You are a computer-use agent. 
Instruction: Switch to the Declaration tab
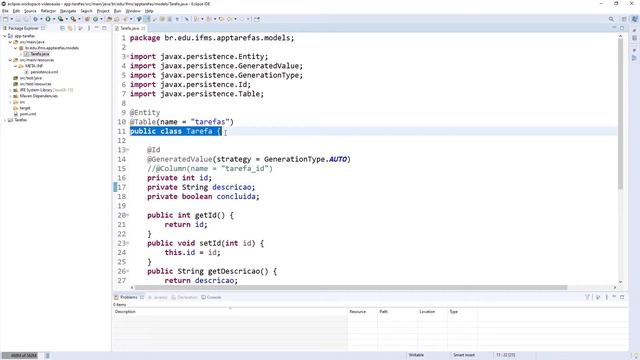[184, 297]
